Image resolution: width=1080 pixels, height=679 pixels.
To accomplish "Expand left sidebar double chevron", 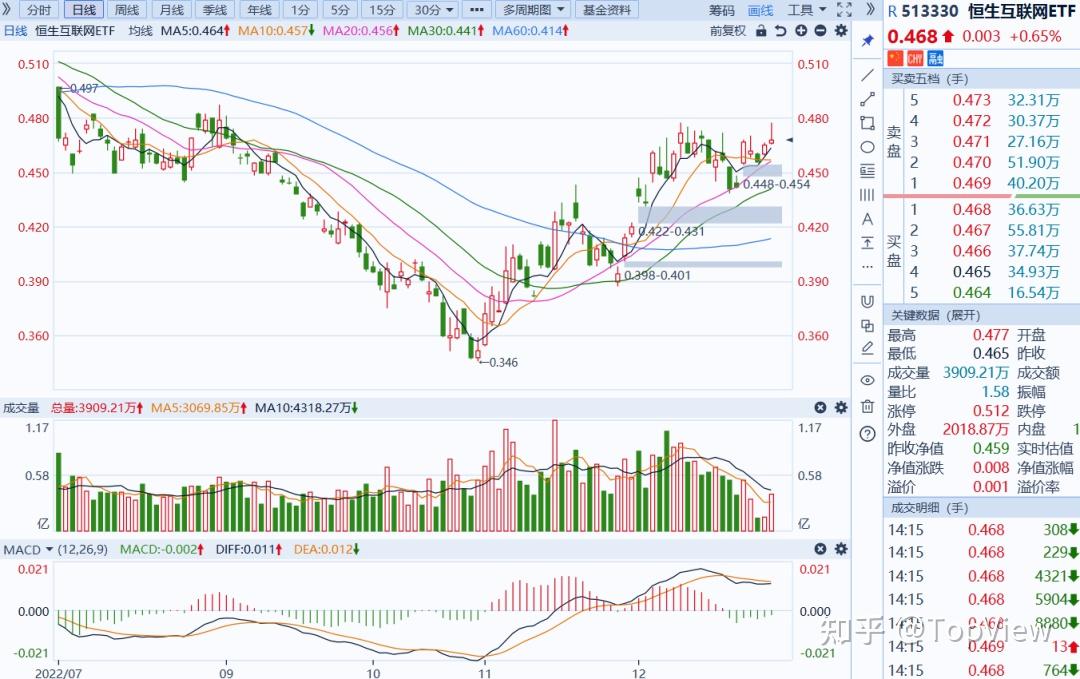I will tap(7, 10).
